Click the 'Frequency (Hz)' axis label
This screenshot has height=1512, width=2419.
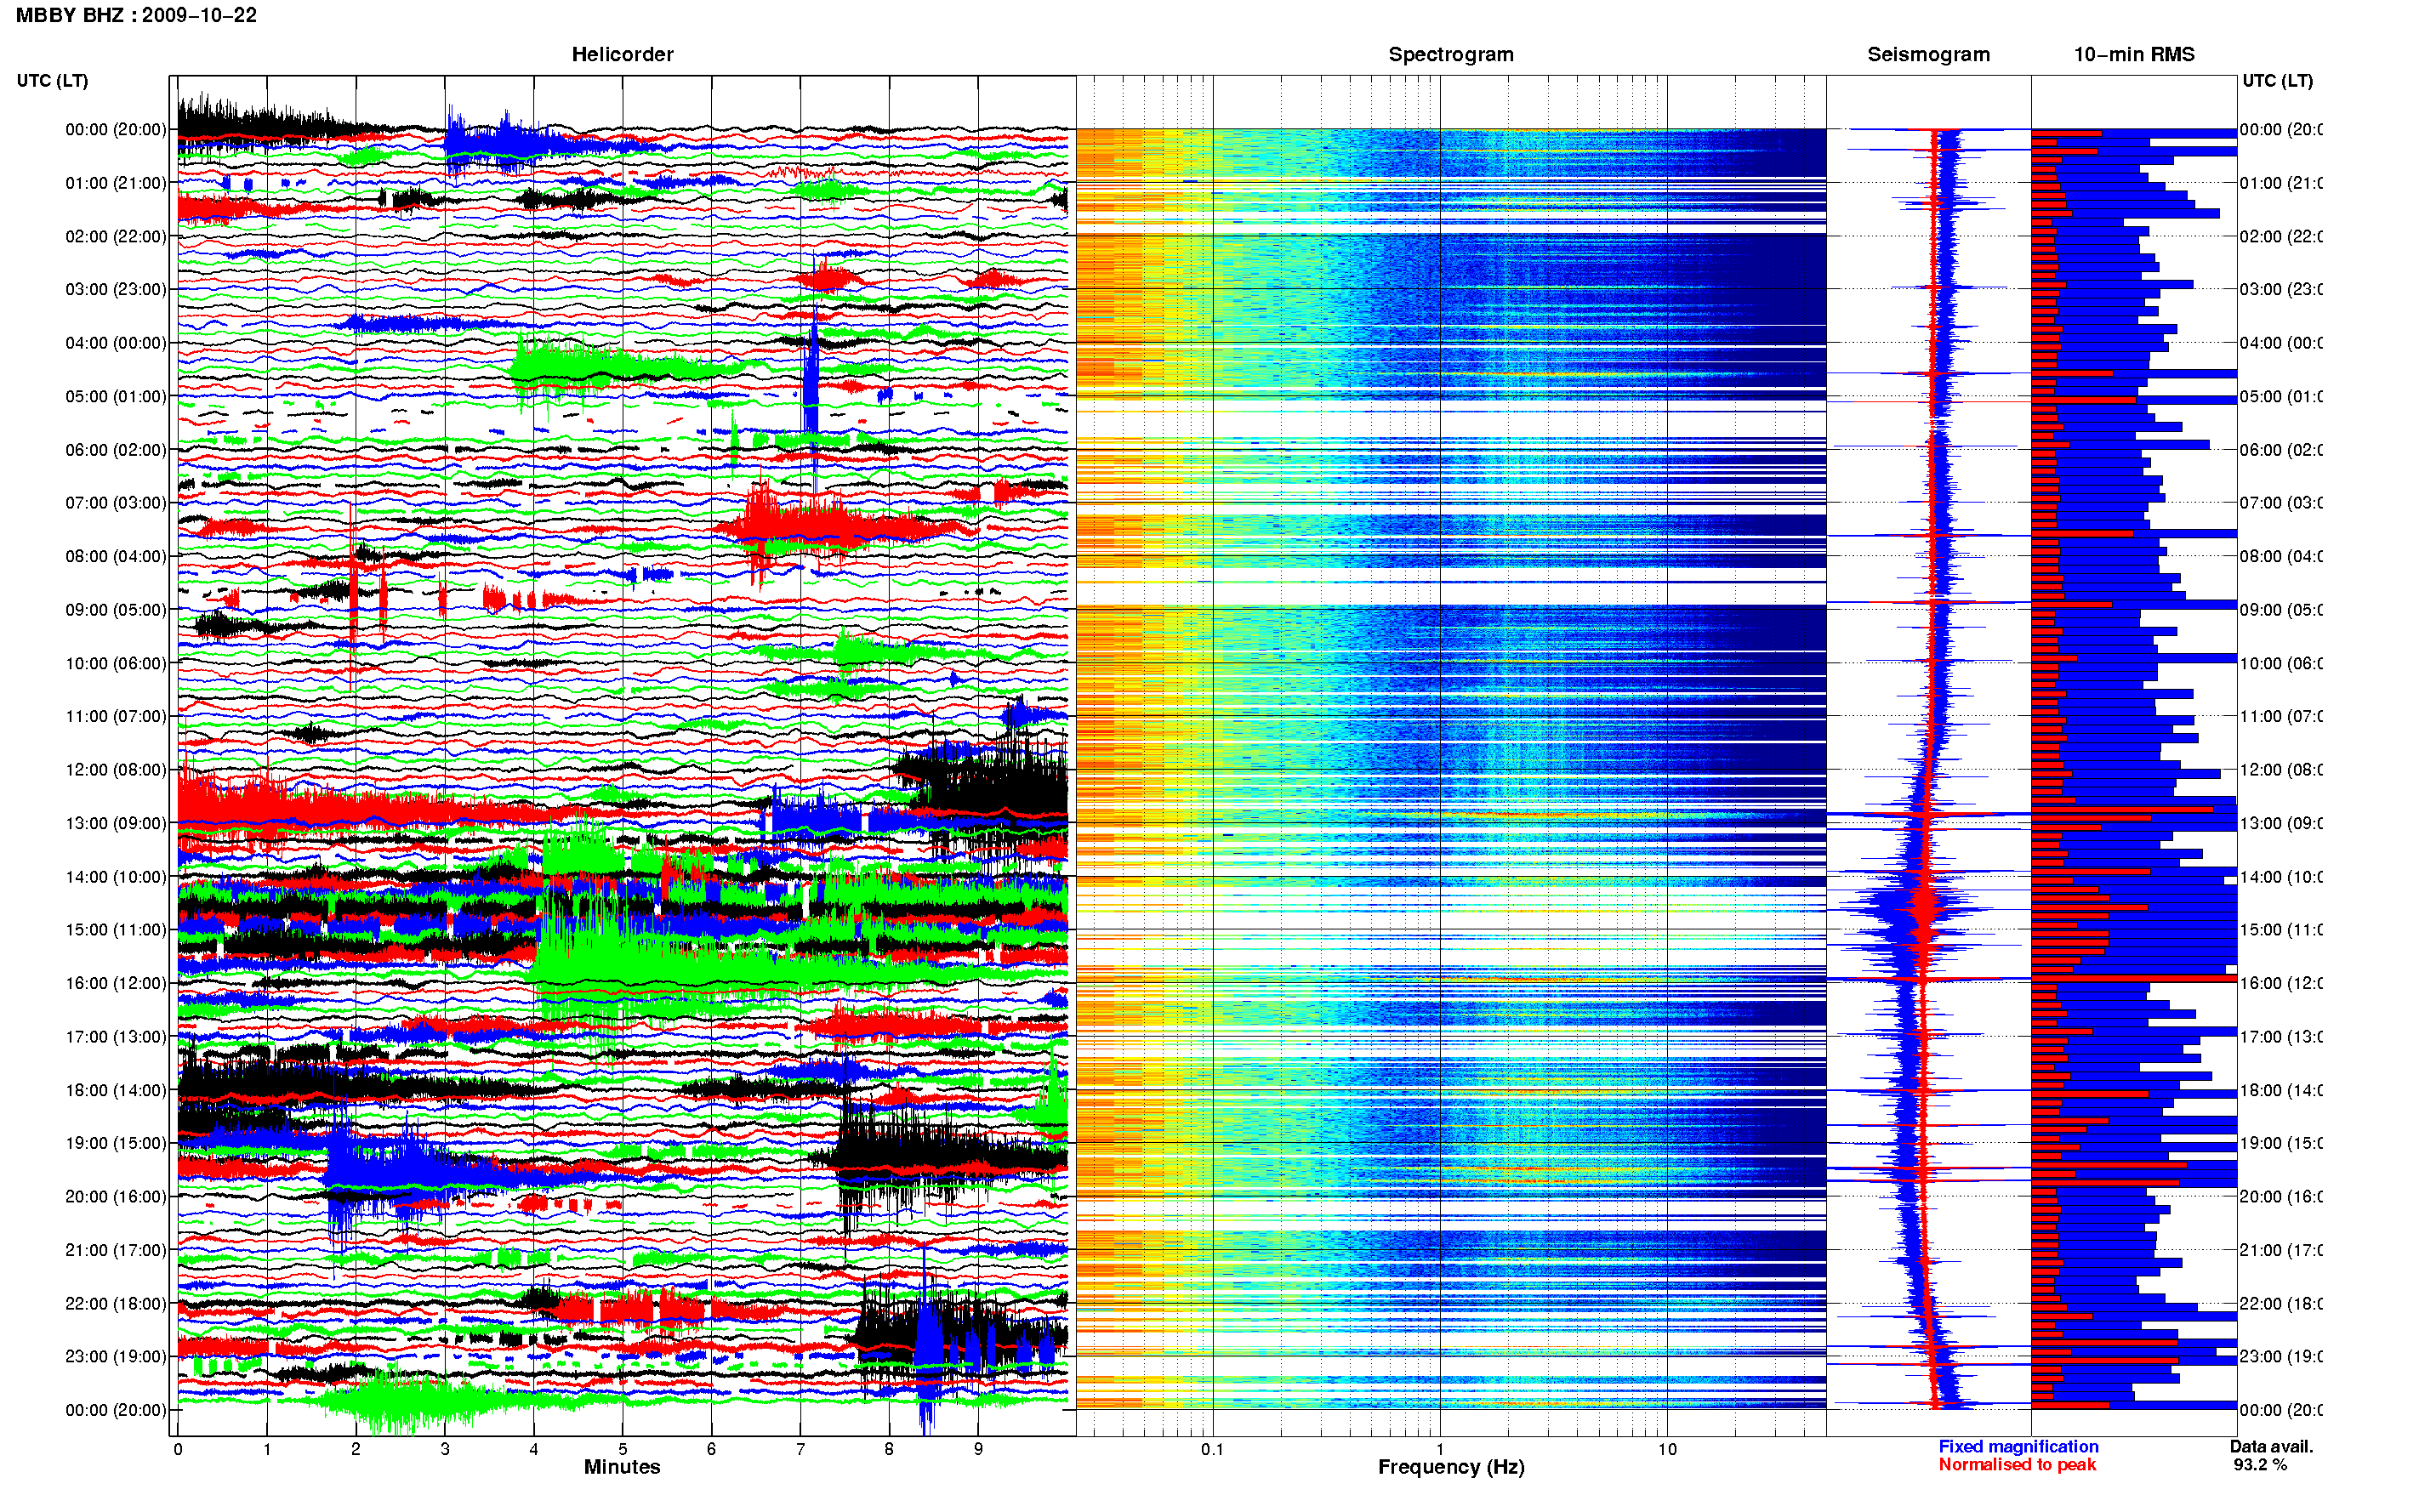(1451, 1467)
